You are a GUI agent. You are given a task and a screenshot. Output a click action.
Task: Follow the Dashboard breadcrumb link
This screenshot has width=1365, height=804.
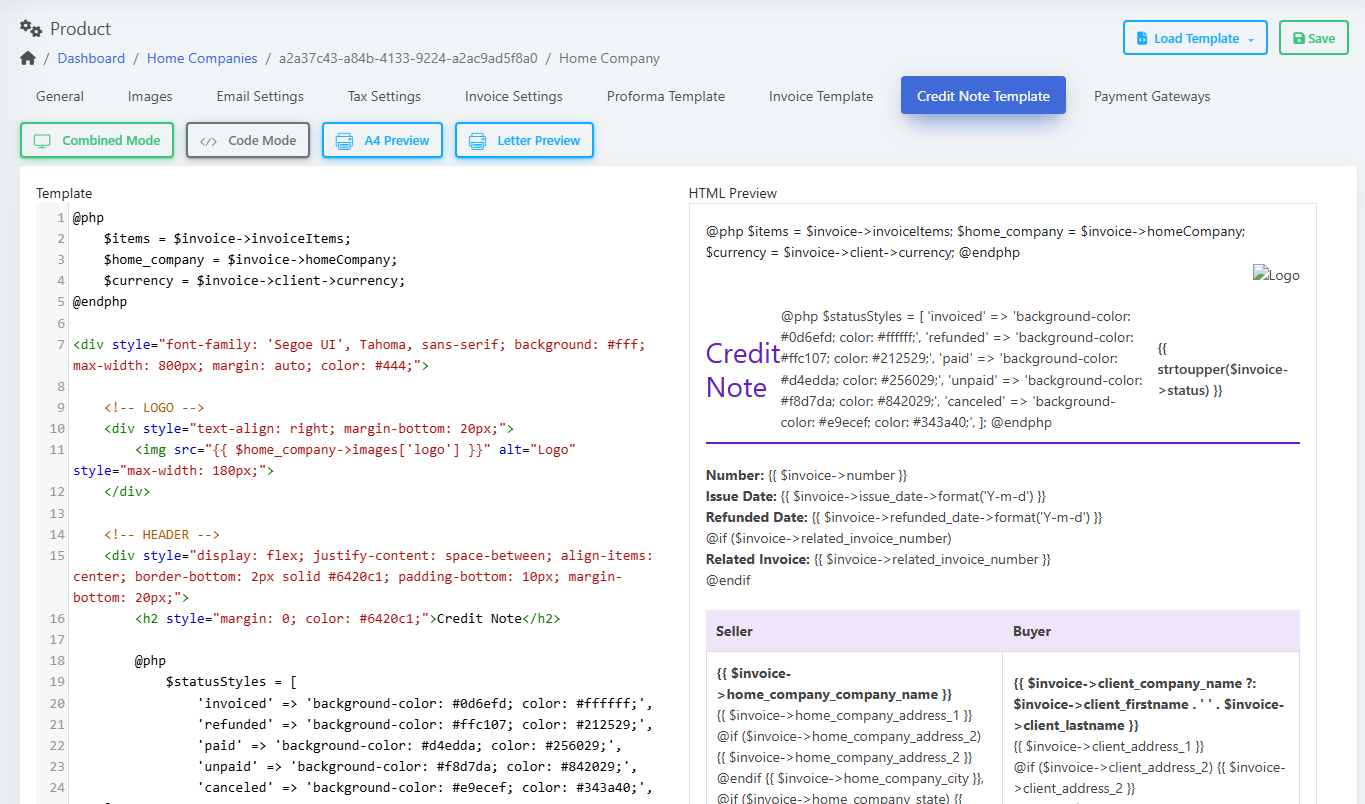91,58
